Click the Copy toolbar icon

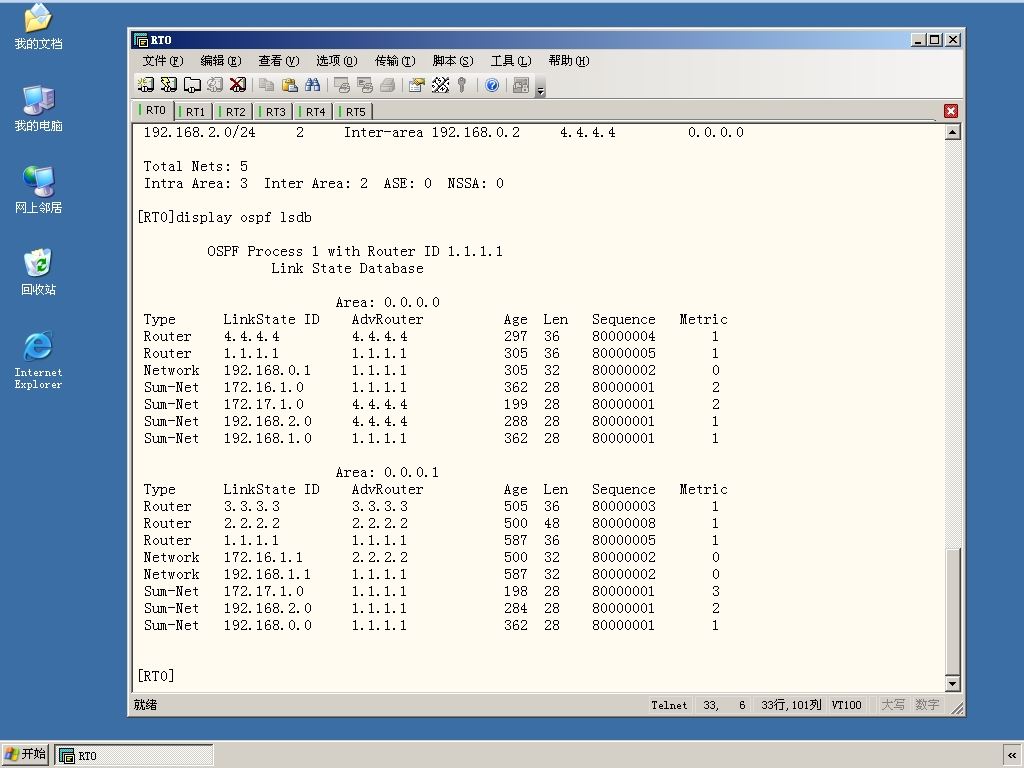(266, 85)
